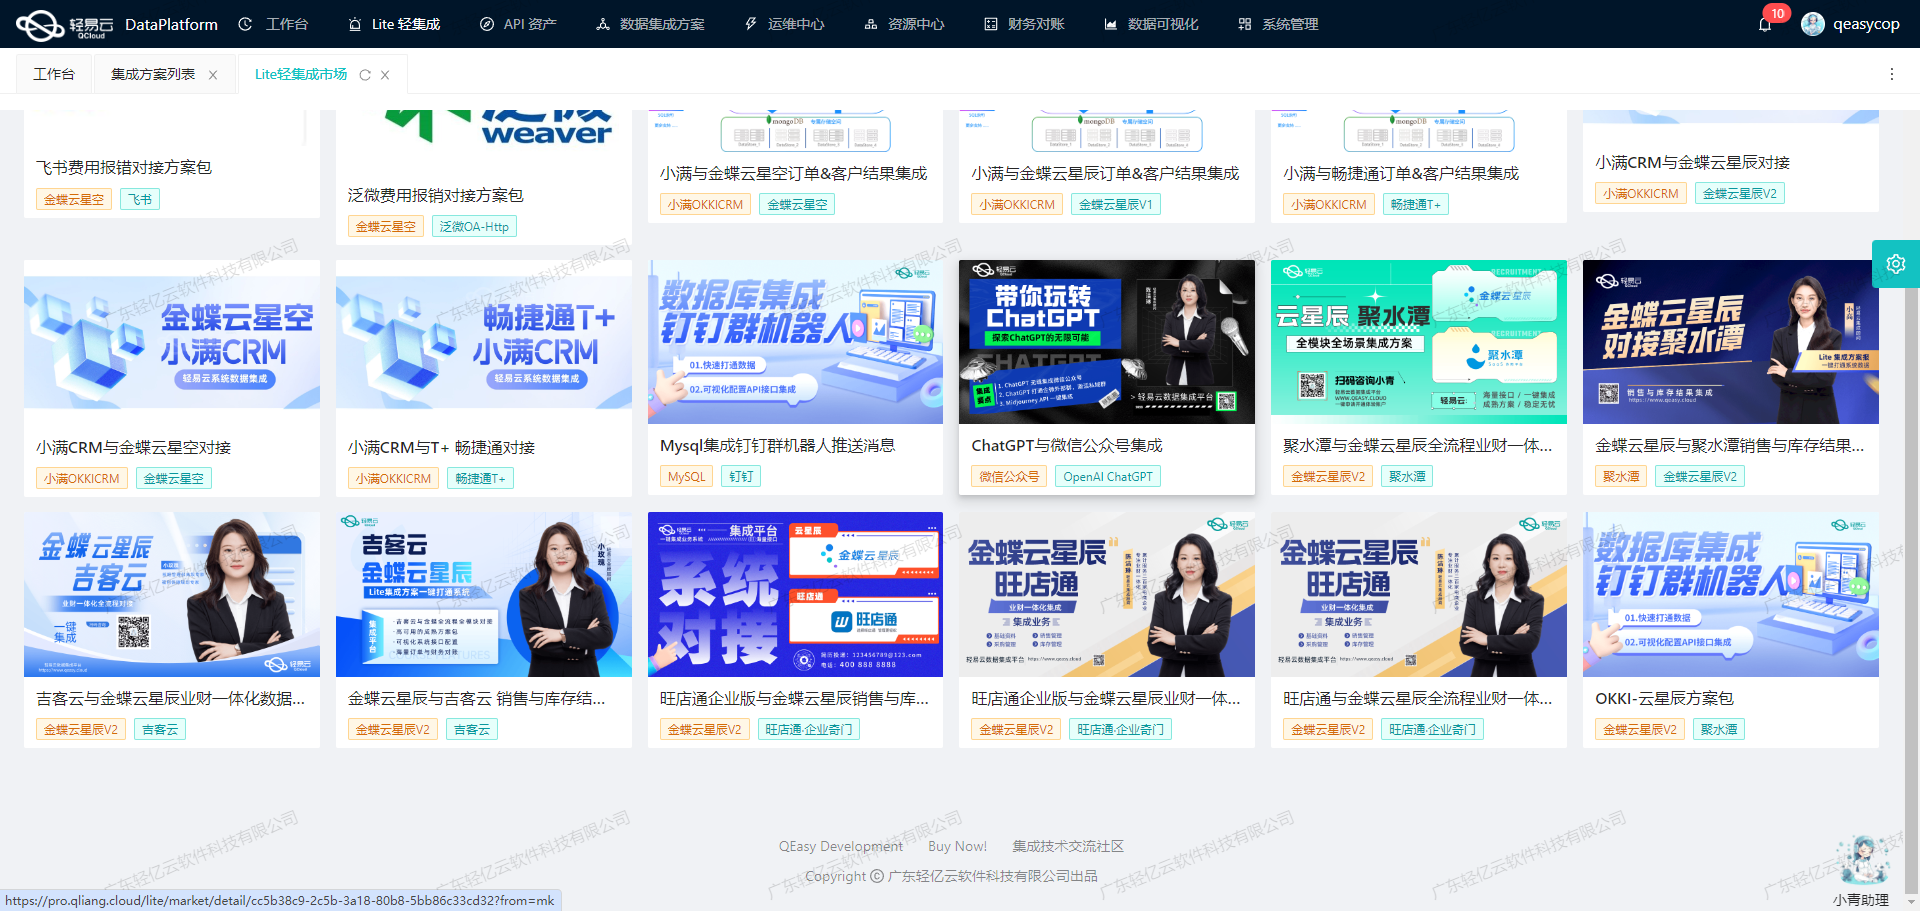Click the 金蝶云星辰V1 tag
The image size is (1920, 911).
click(1116, 205)
